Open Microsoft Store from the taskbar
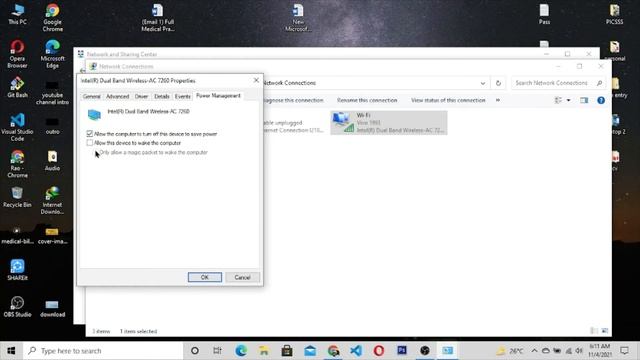Image resolution: width=640 pixels, height=360 pixels. pyautogui.click(x=287, y=351)
